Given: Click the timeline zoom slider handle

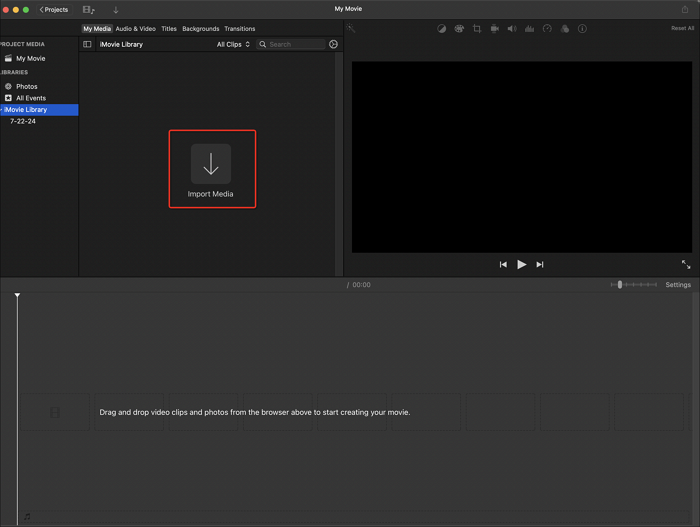Looking at the screenshot, I should point(620,284).
